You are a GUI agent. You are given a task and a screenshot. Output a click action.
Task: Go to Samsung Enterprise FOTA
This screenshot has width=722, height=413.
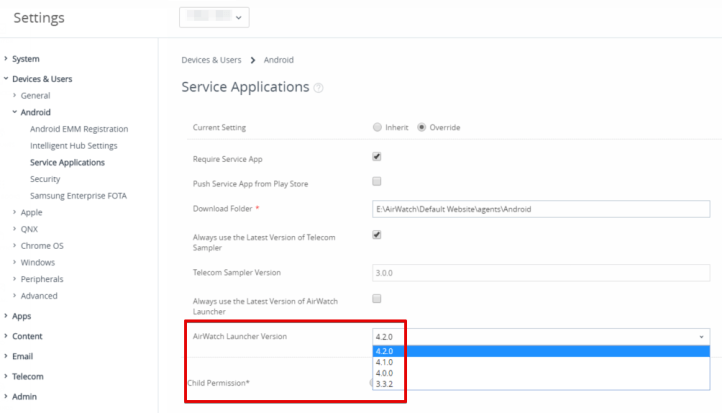78,195
